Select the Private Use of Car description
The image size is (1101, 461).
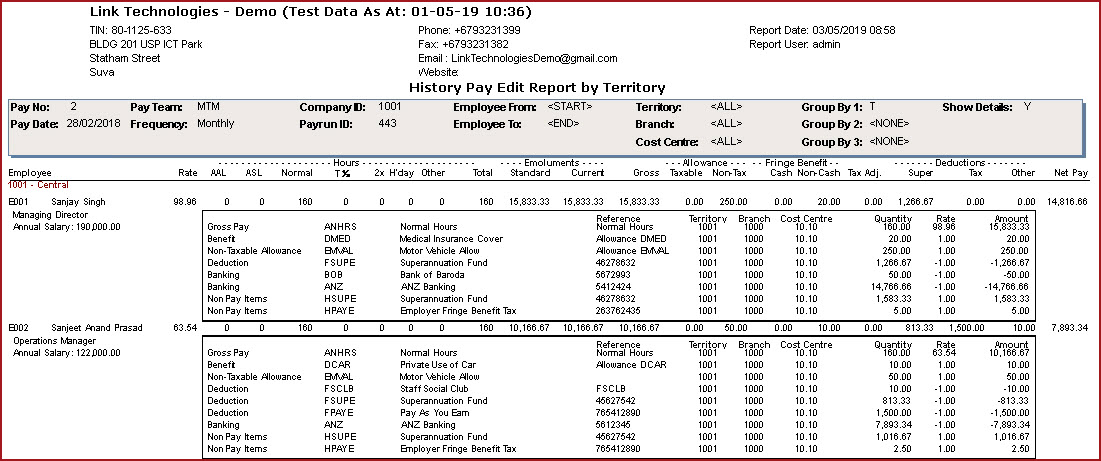(440, 365)
